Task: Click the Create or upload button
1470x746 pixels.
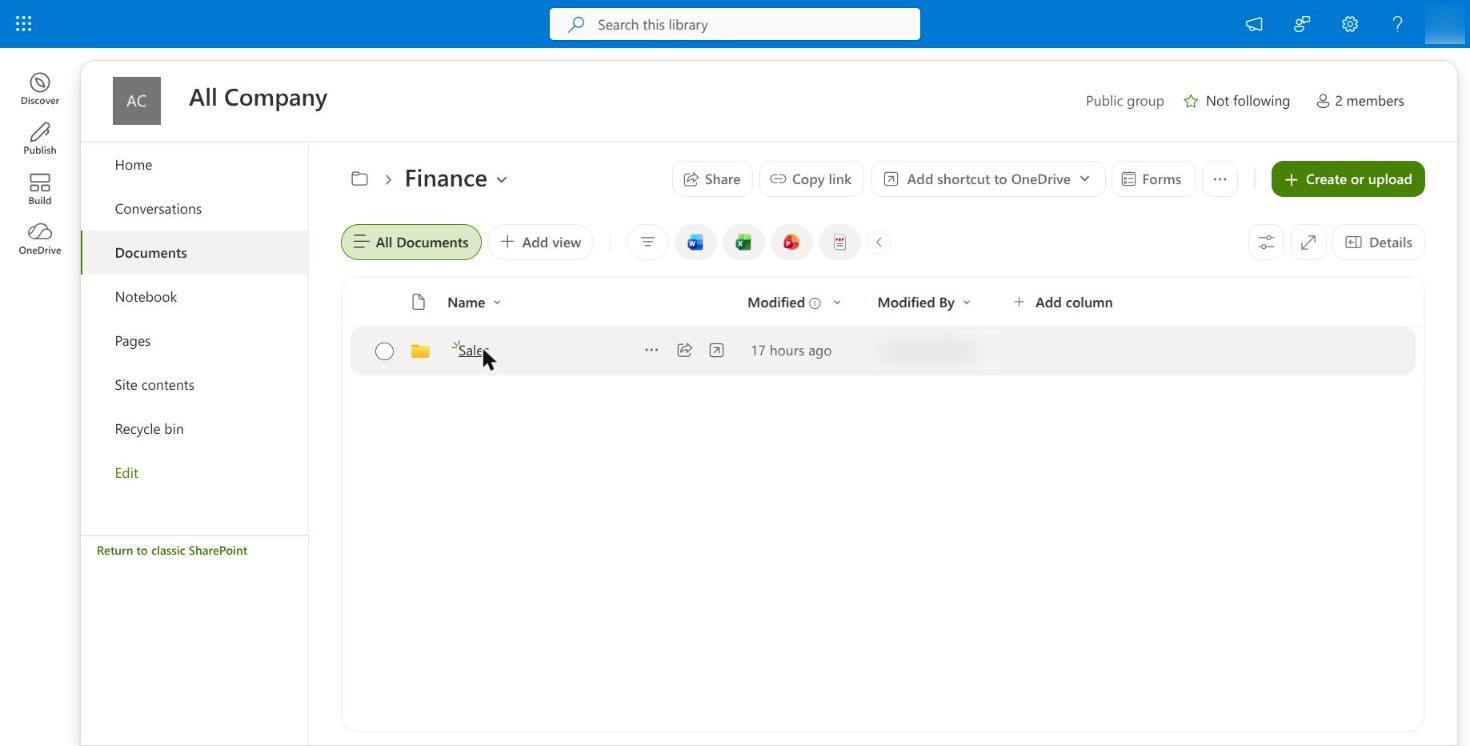Action: coord(1348,179)
